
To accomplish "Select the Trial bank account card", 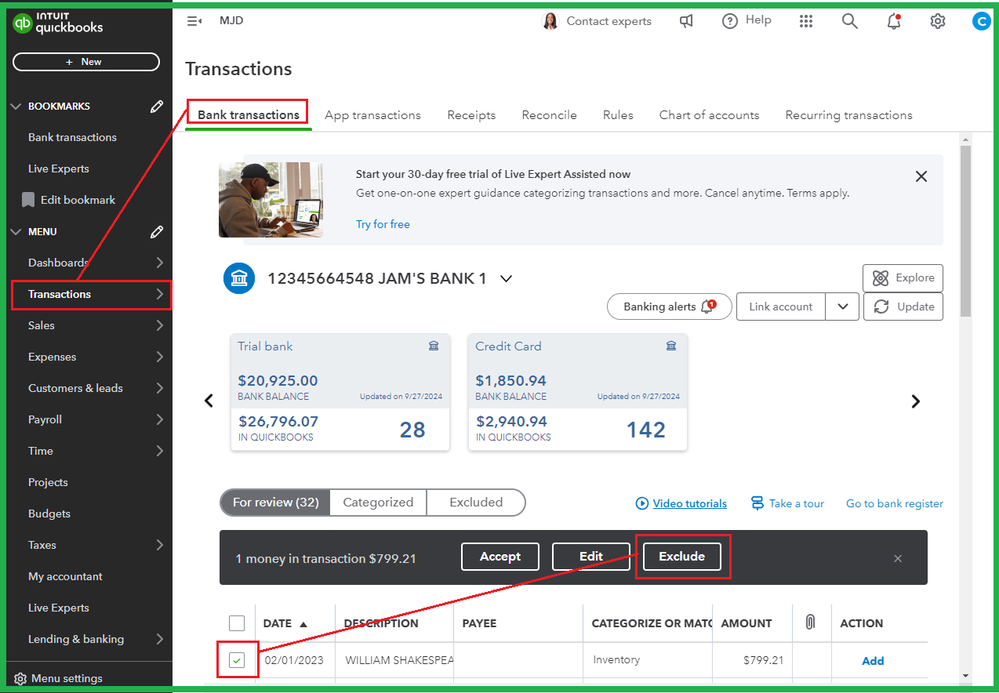I will pos(340,392).
